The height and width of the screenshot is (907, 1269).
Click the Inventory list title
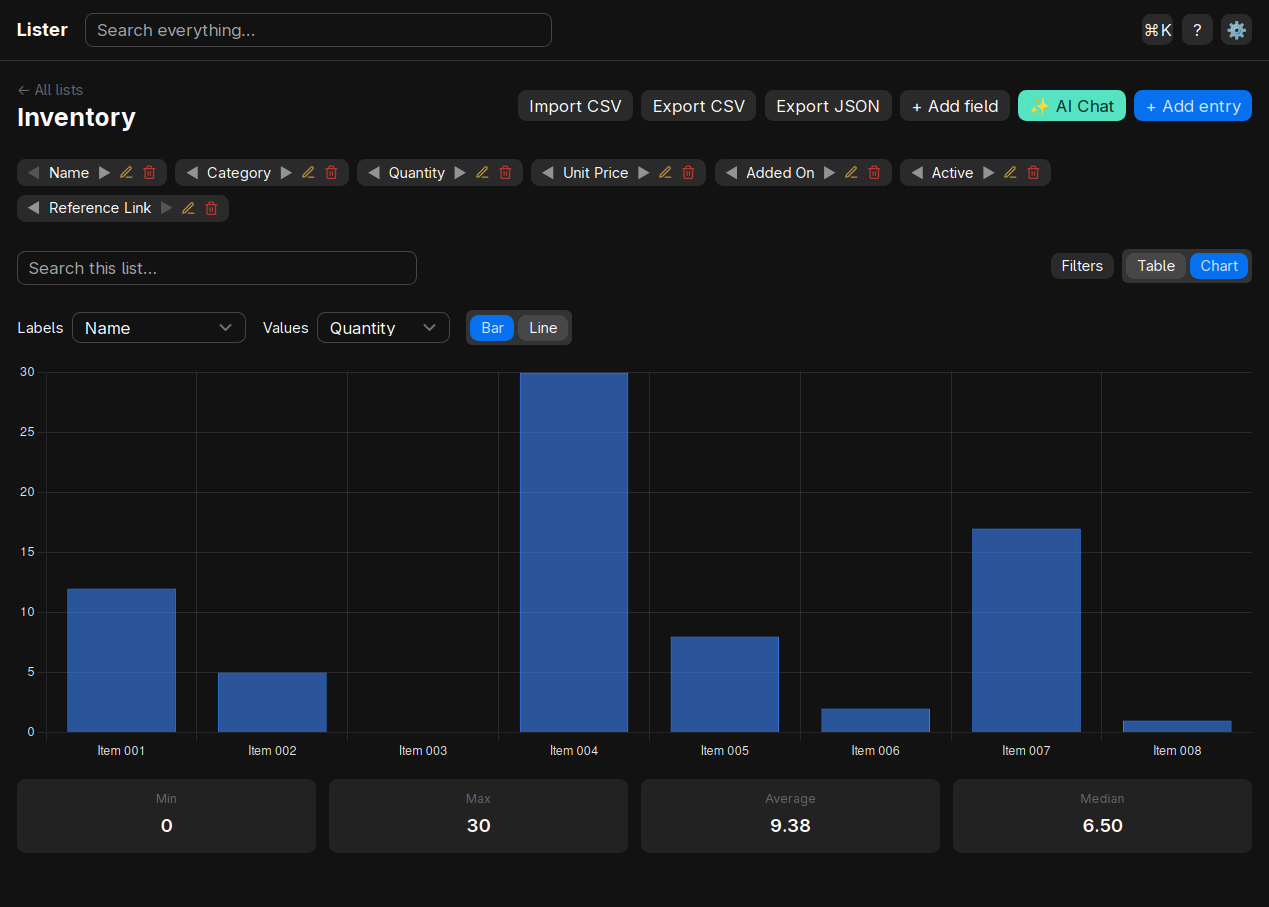click(x=76, y=117)
